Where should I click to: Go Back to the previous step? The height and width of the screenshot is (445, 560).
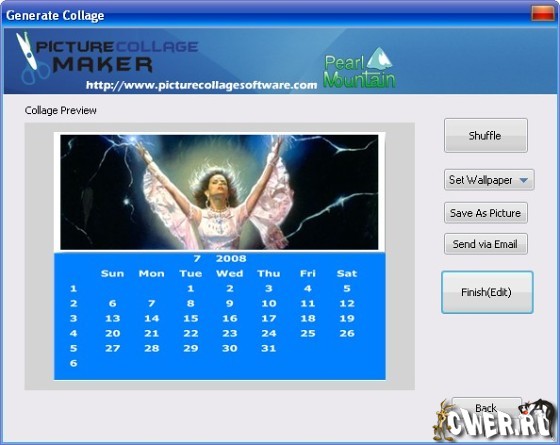[x=486, y=408]
